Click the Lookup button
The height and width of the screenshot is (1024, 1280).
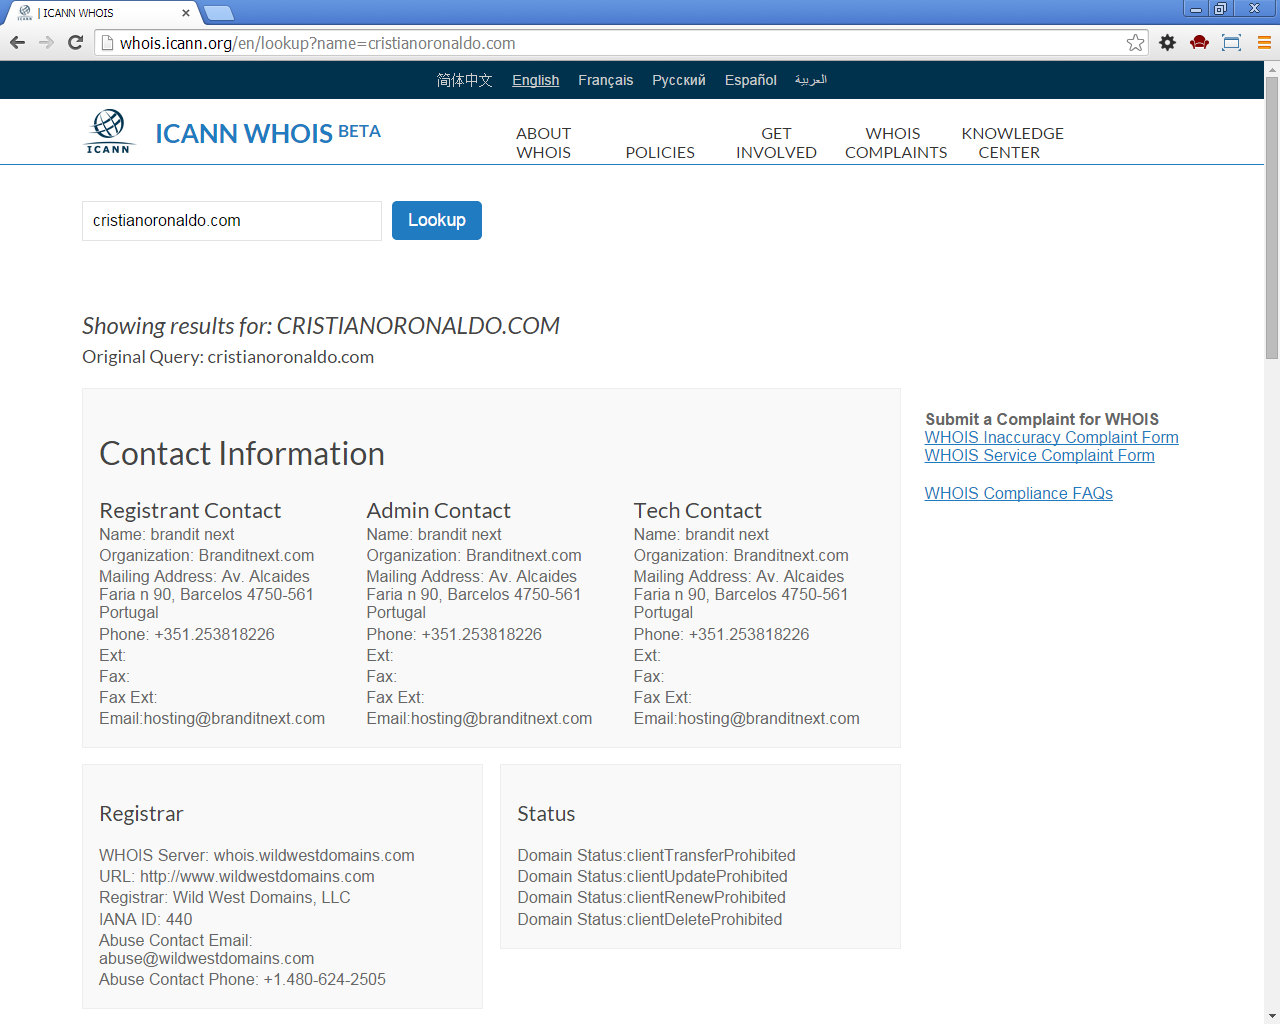click(437, 220)
